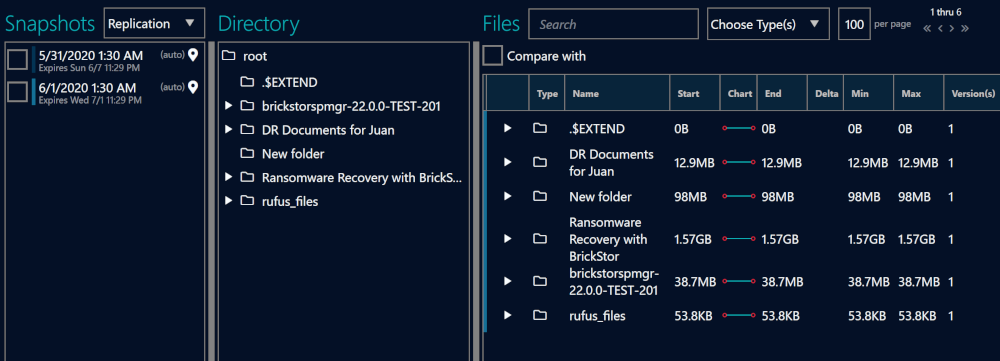The width and height of the screenshot is (1000, 361).
Task: Click brickstorspmgr-22.0.0-TEST-201 folder icon in Directory
Action: click(x=247, y=106)
